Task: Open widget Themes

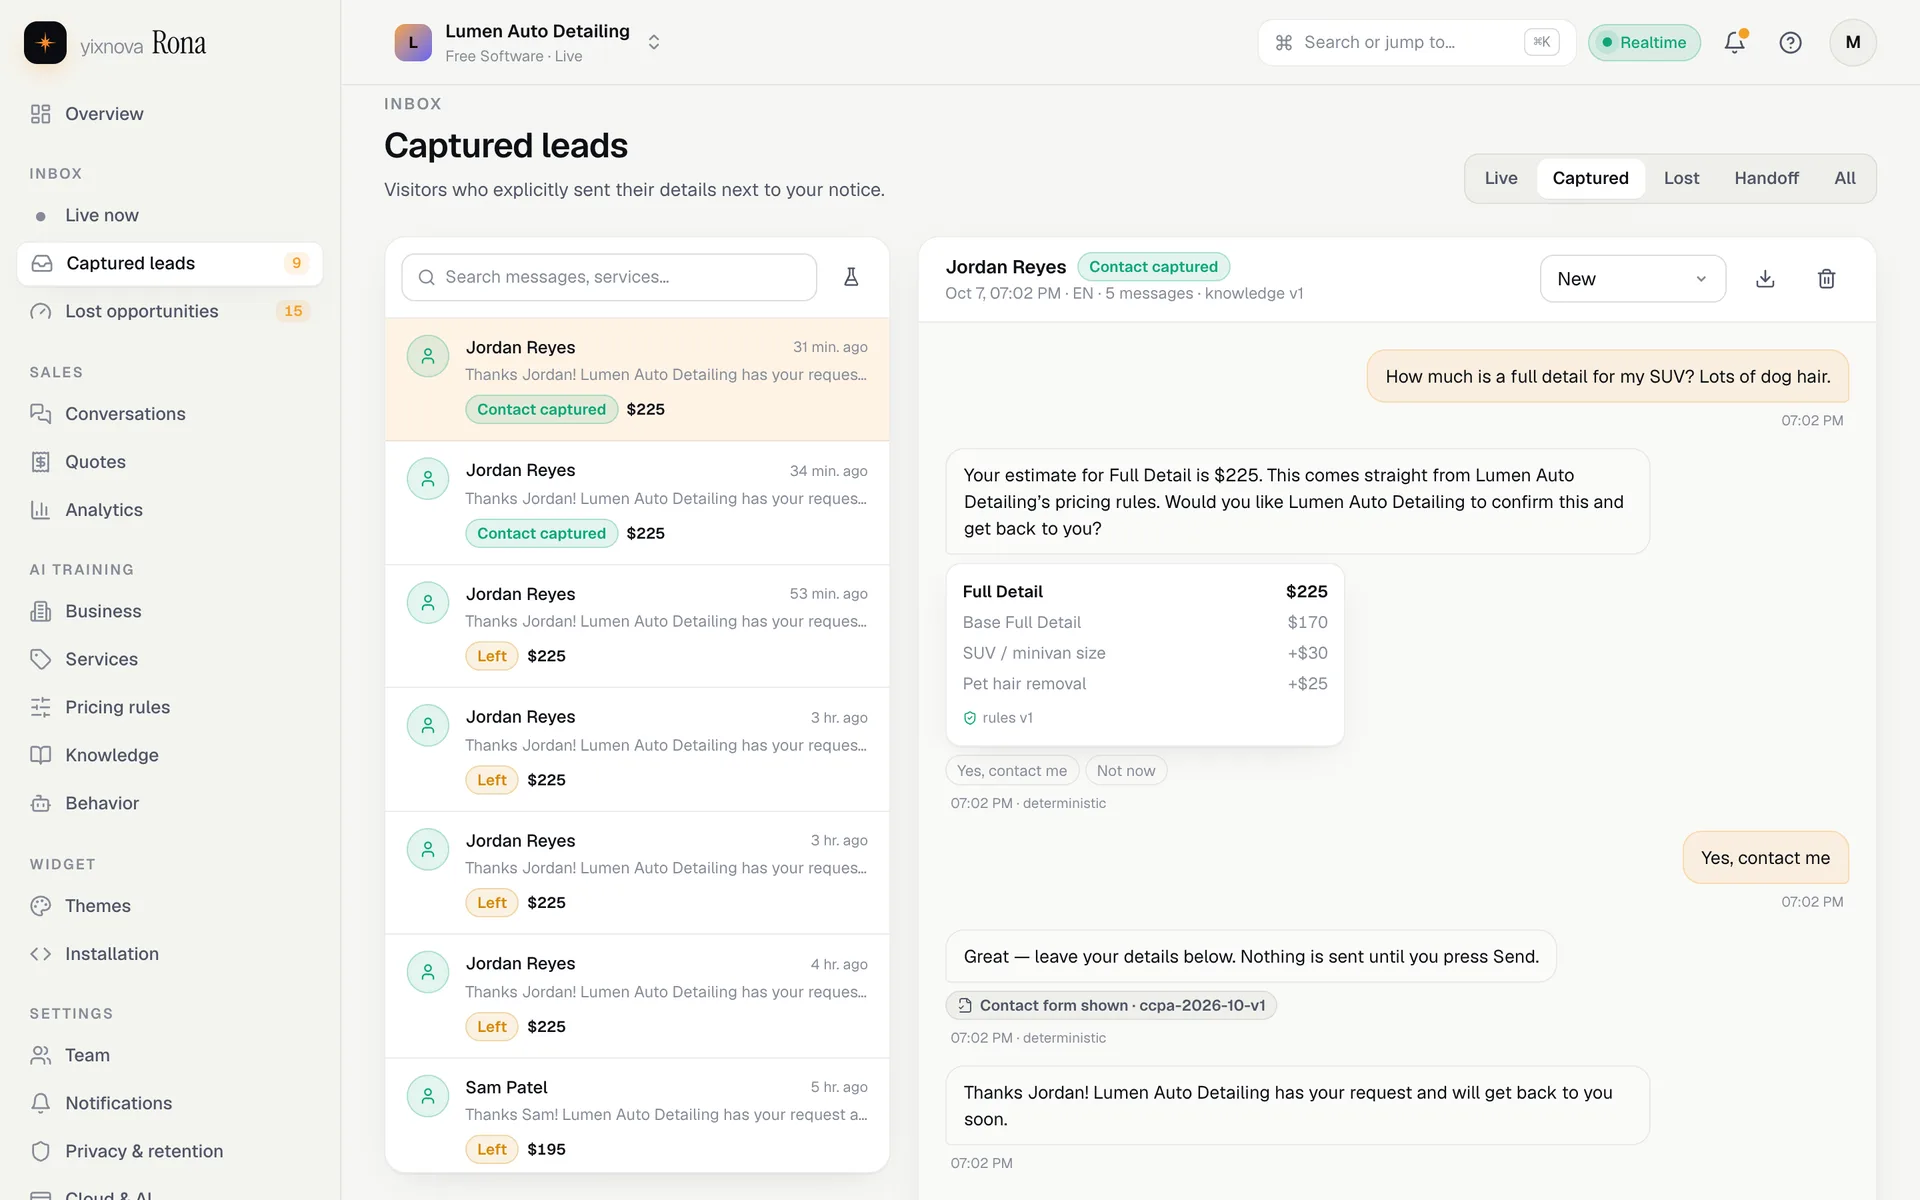Action: pos(170,906)
